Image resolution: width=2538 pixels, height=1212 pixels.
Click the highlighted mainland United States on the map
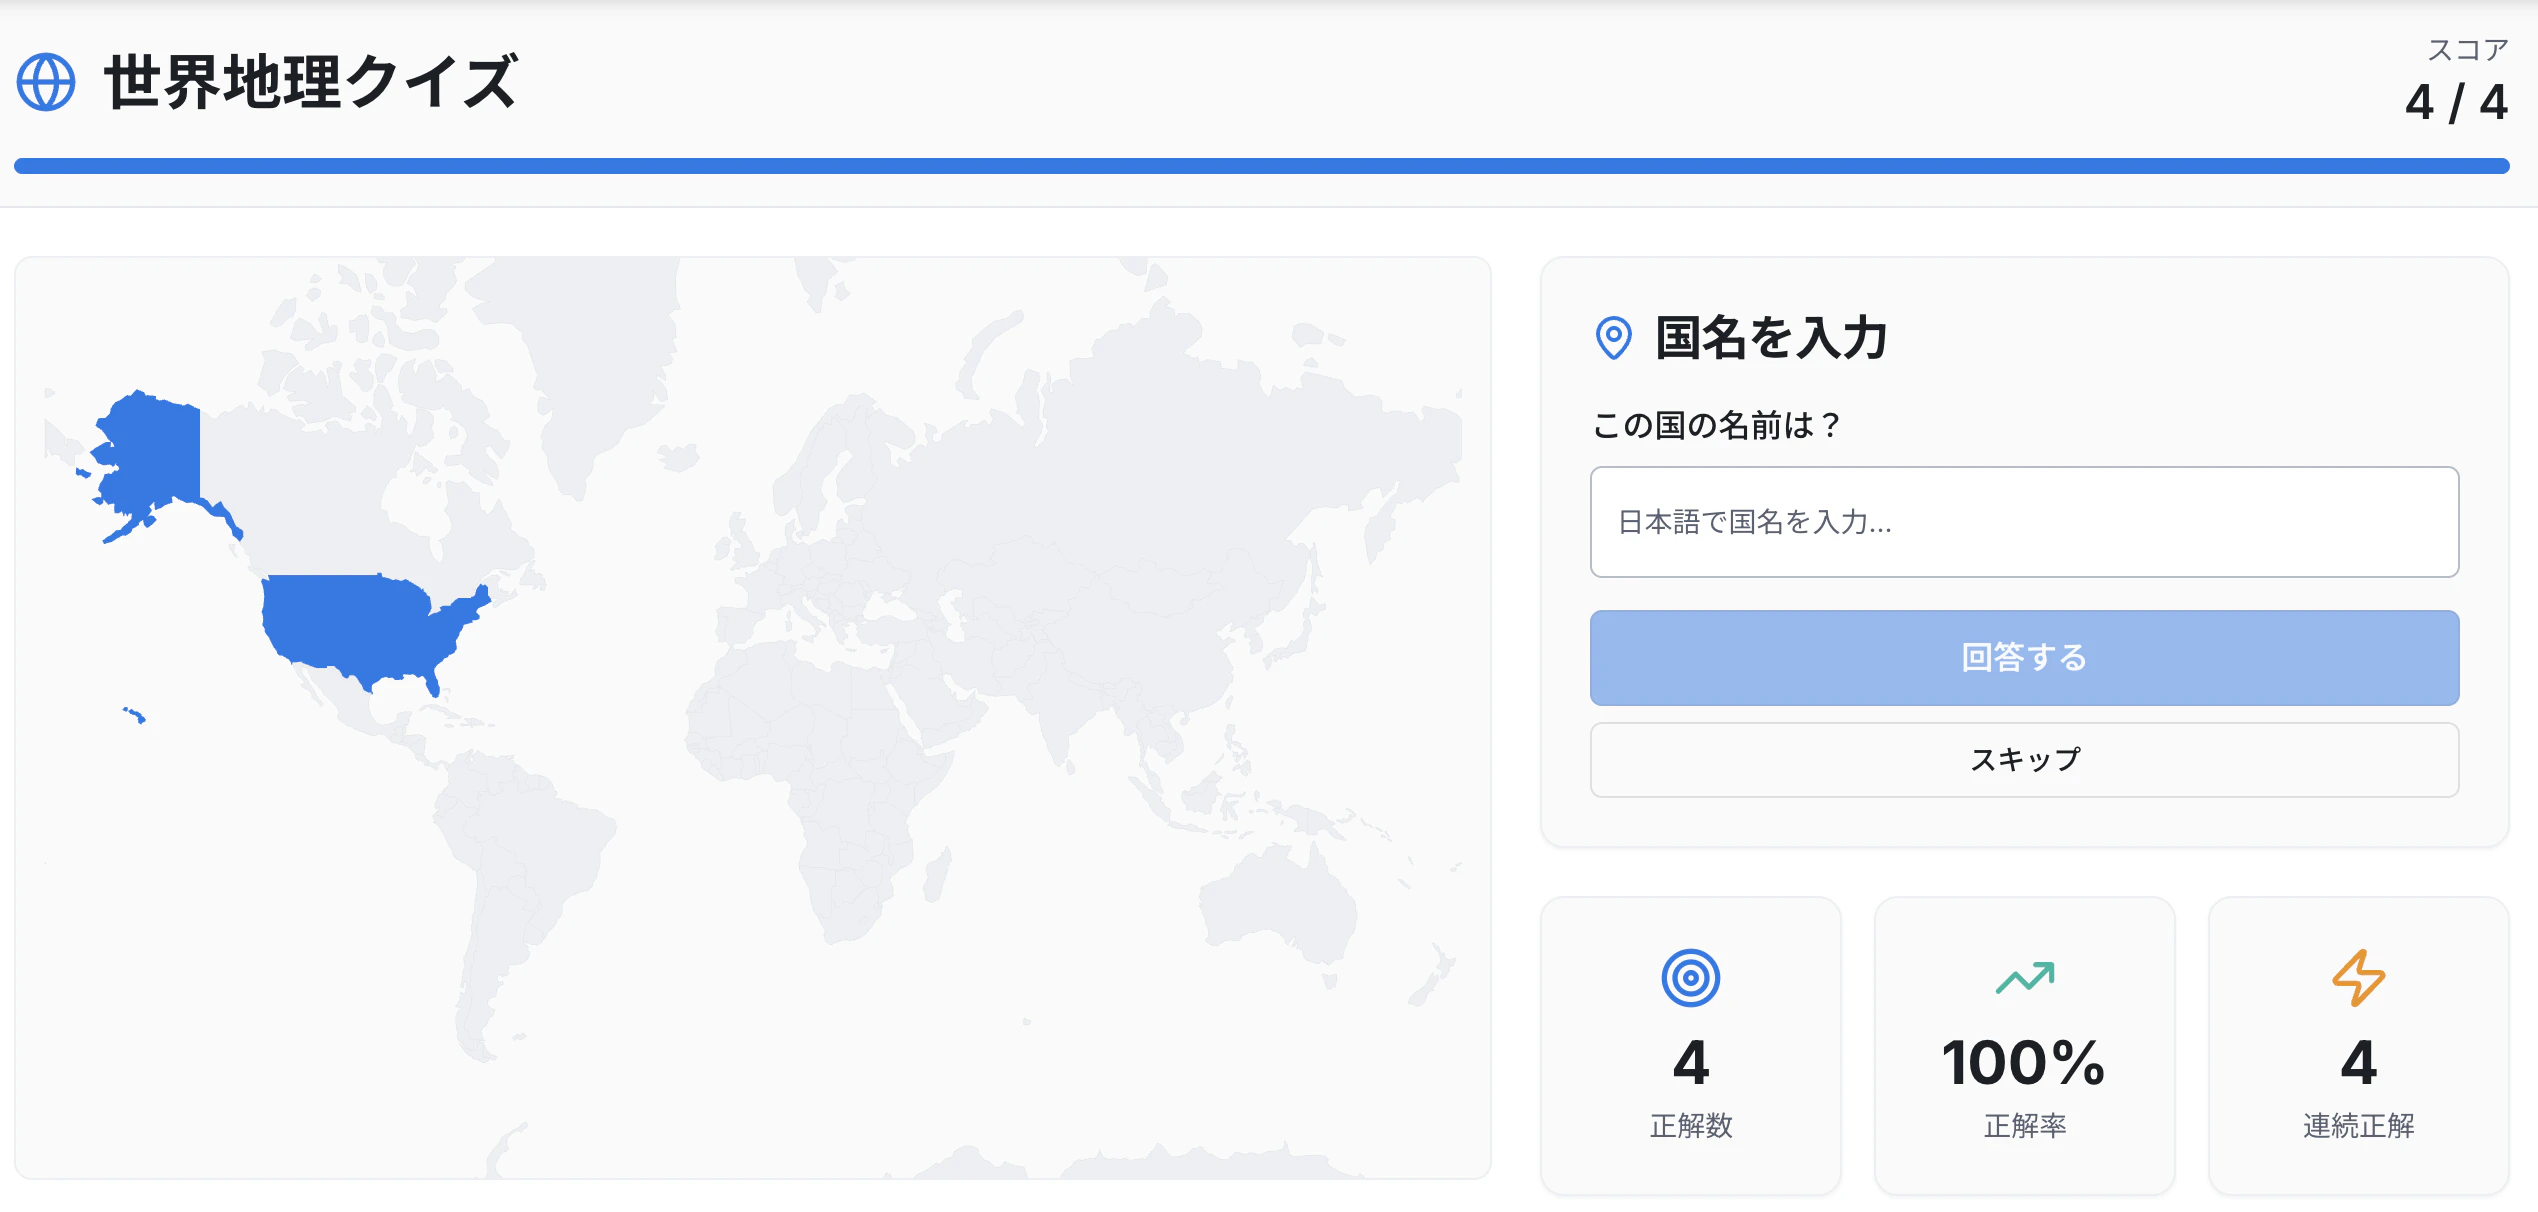tap(365, 630)
